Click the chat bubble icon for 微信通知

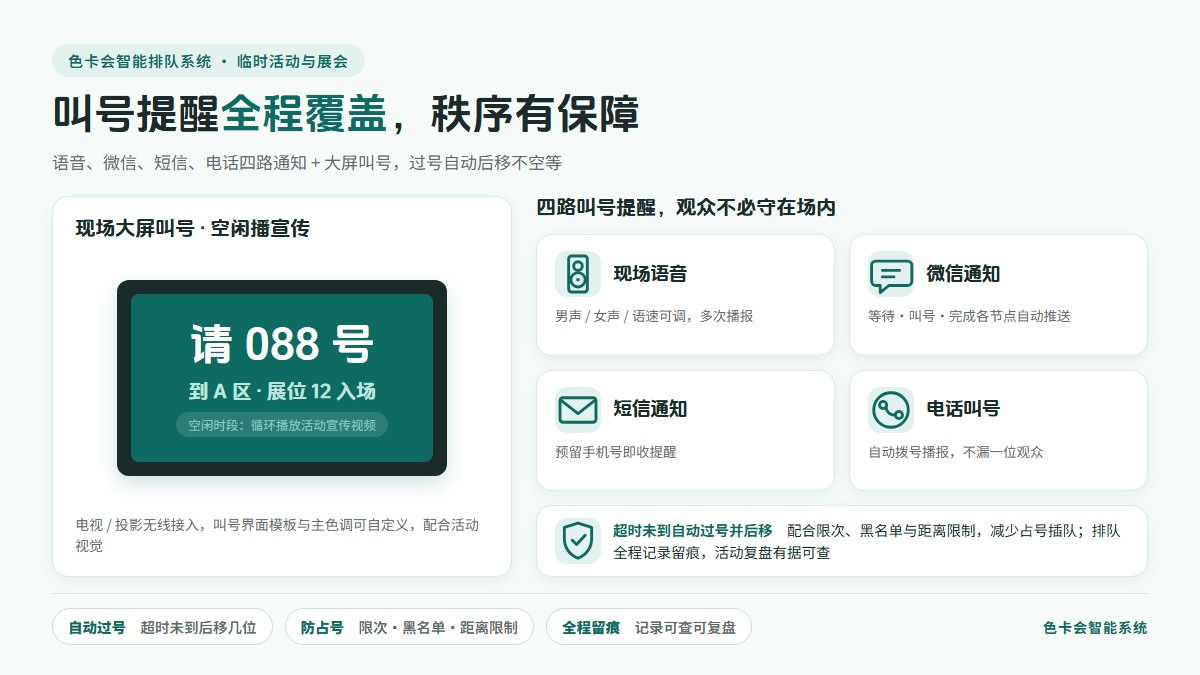click(891, 274)
